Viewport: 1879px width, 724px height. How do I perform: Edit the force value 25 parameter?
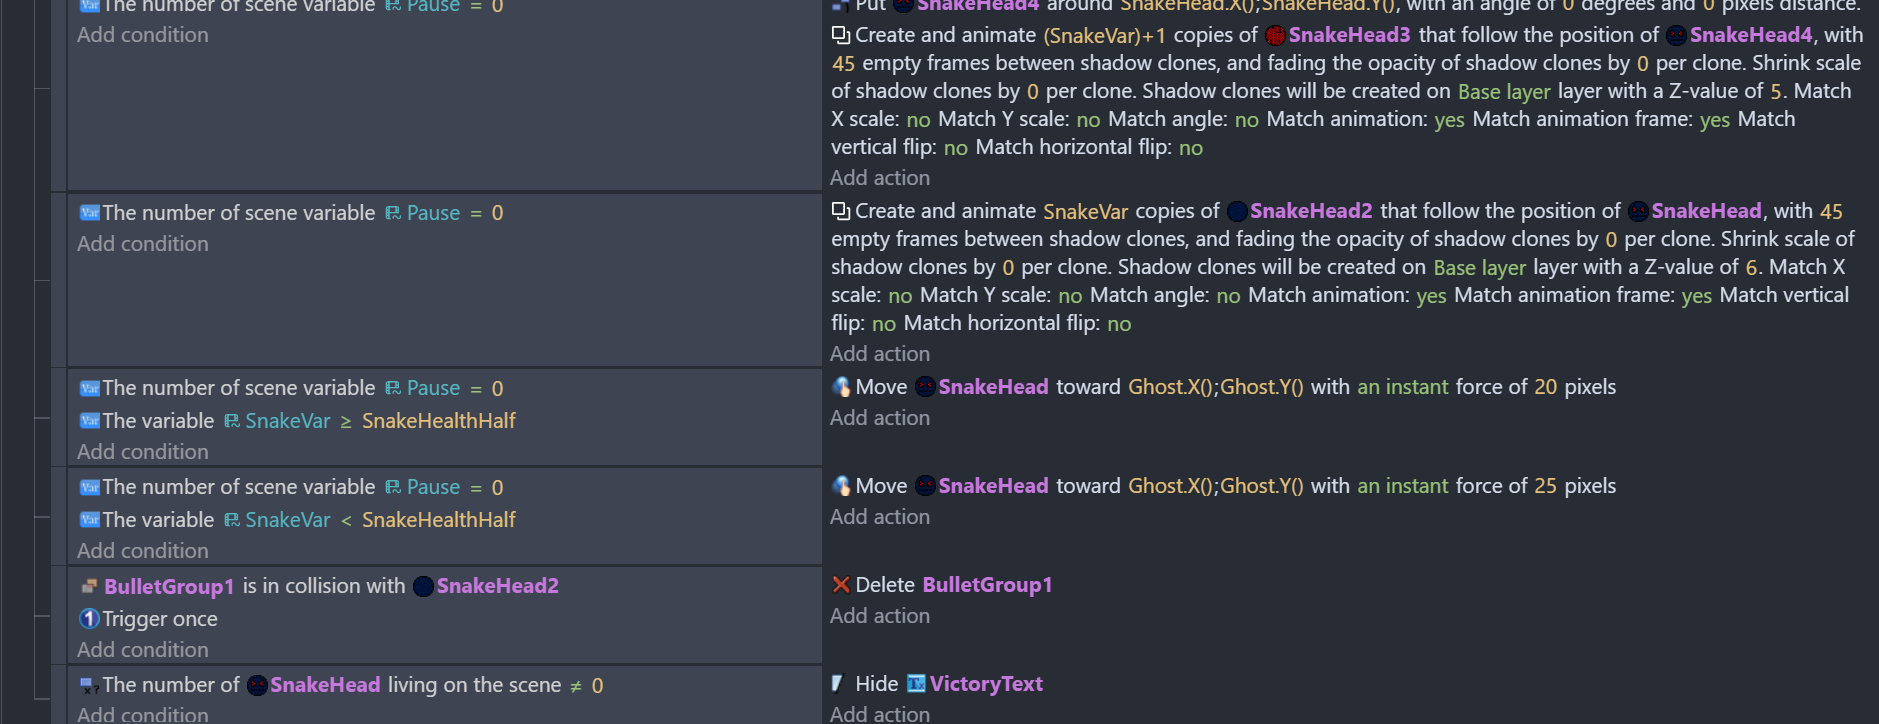[x=1545, y=486]
